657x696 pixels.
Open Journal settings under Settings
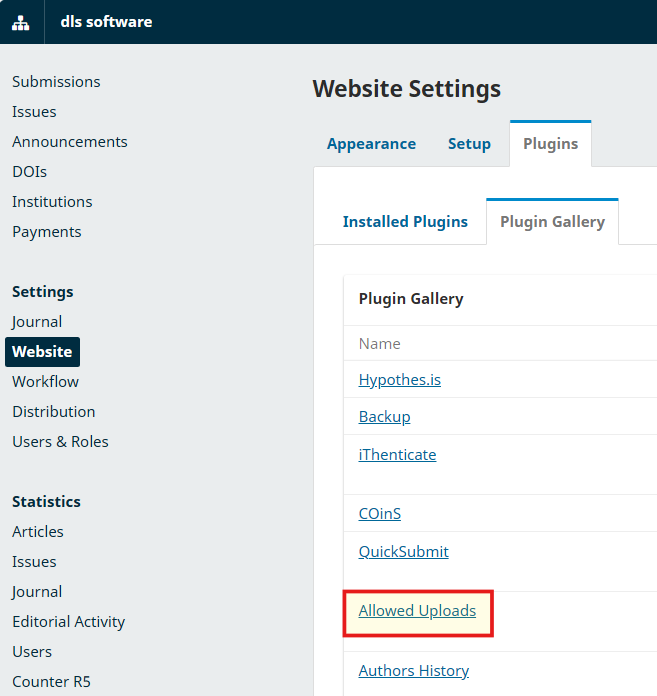(x=37, y=322)
